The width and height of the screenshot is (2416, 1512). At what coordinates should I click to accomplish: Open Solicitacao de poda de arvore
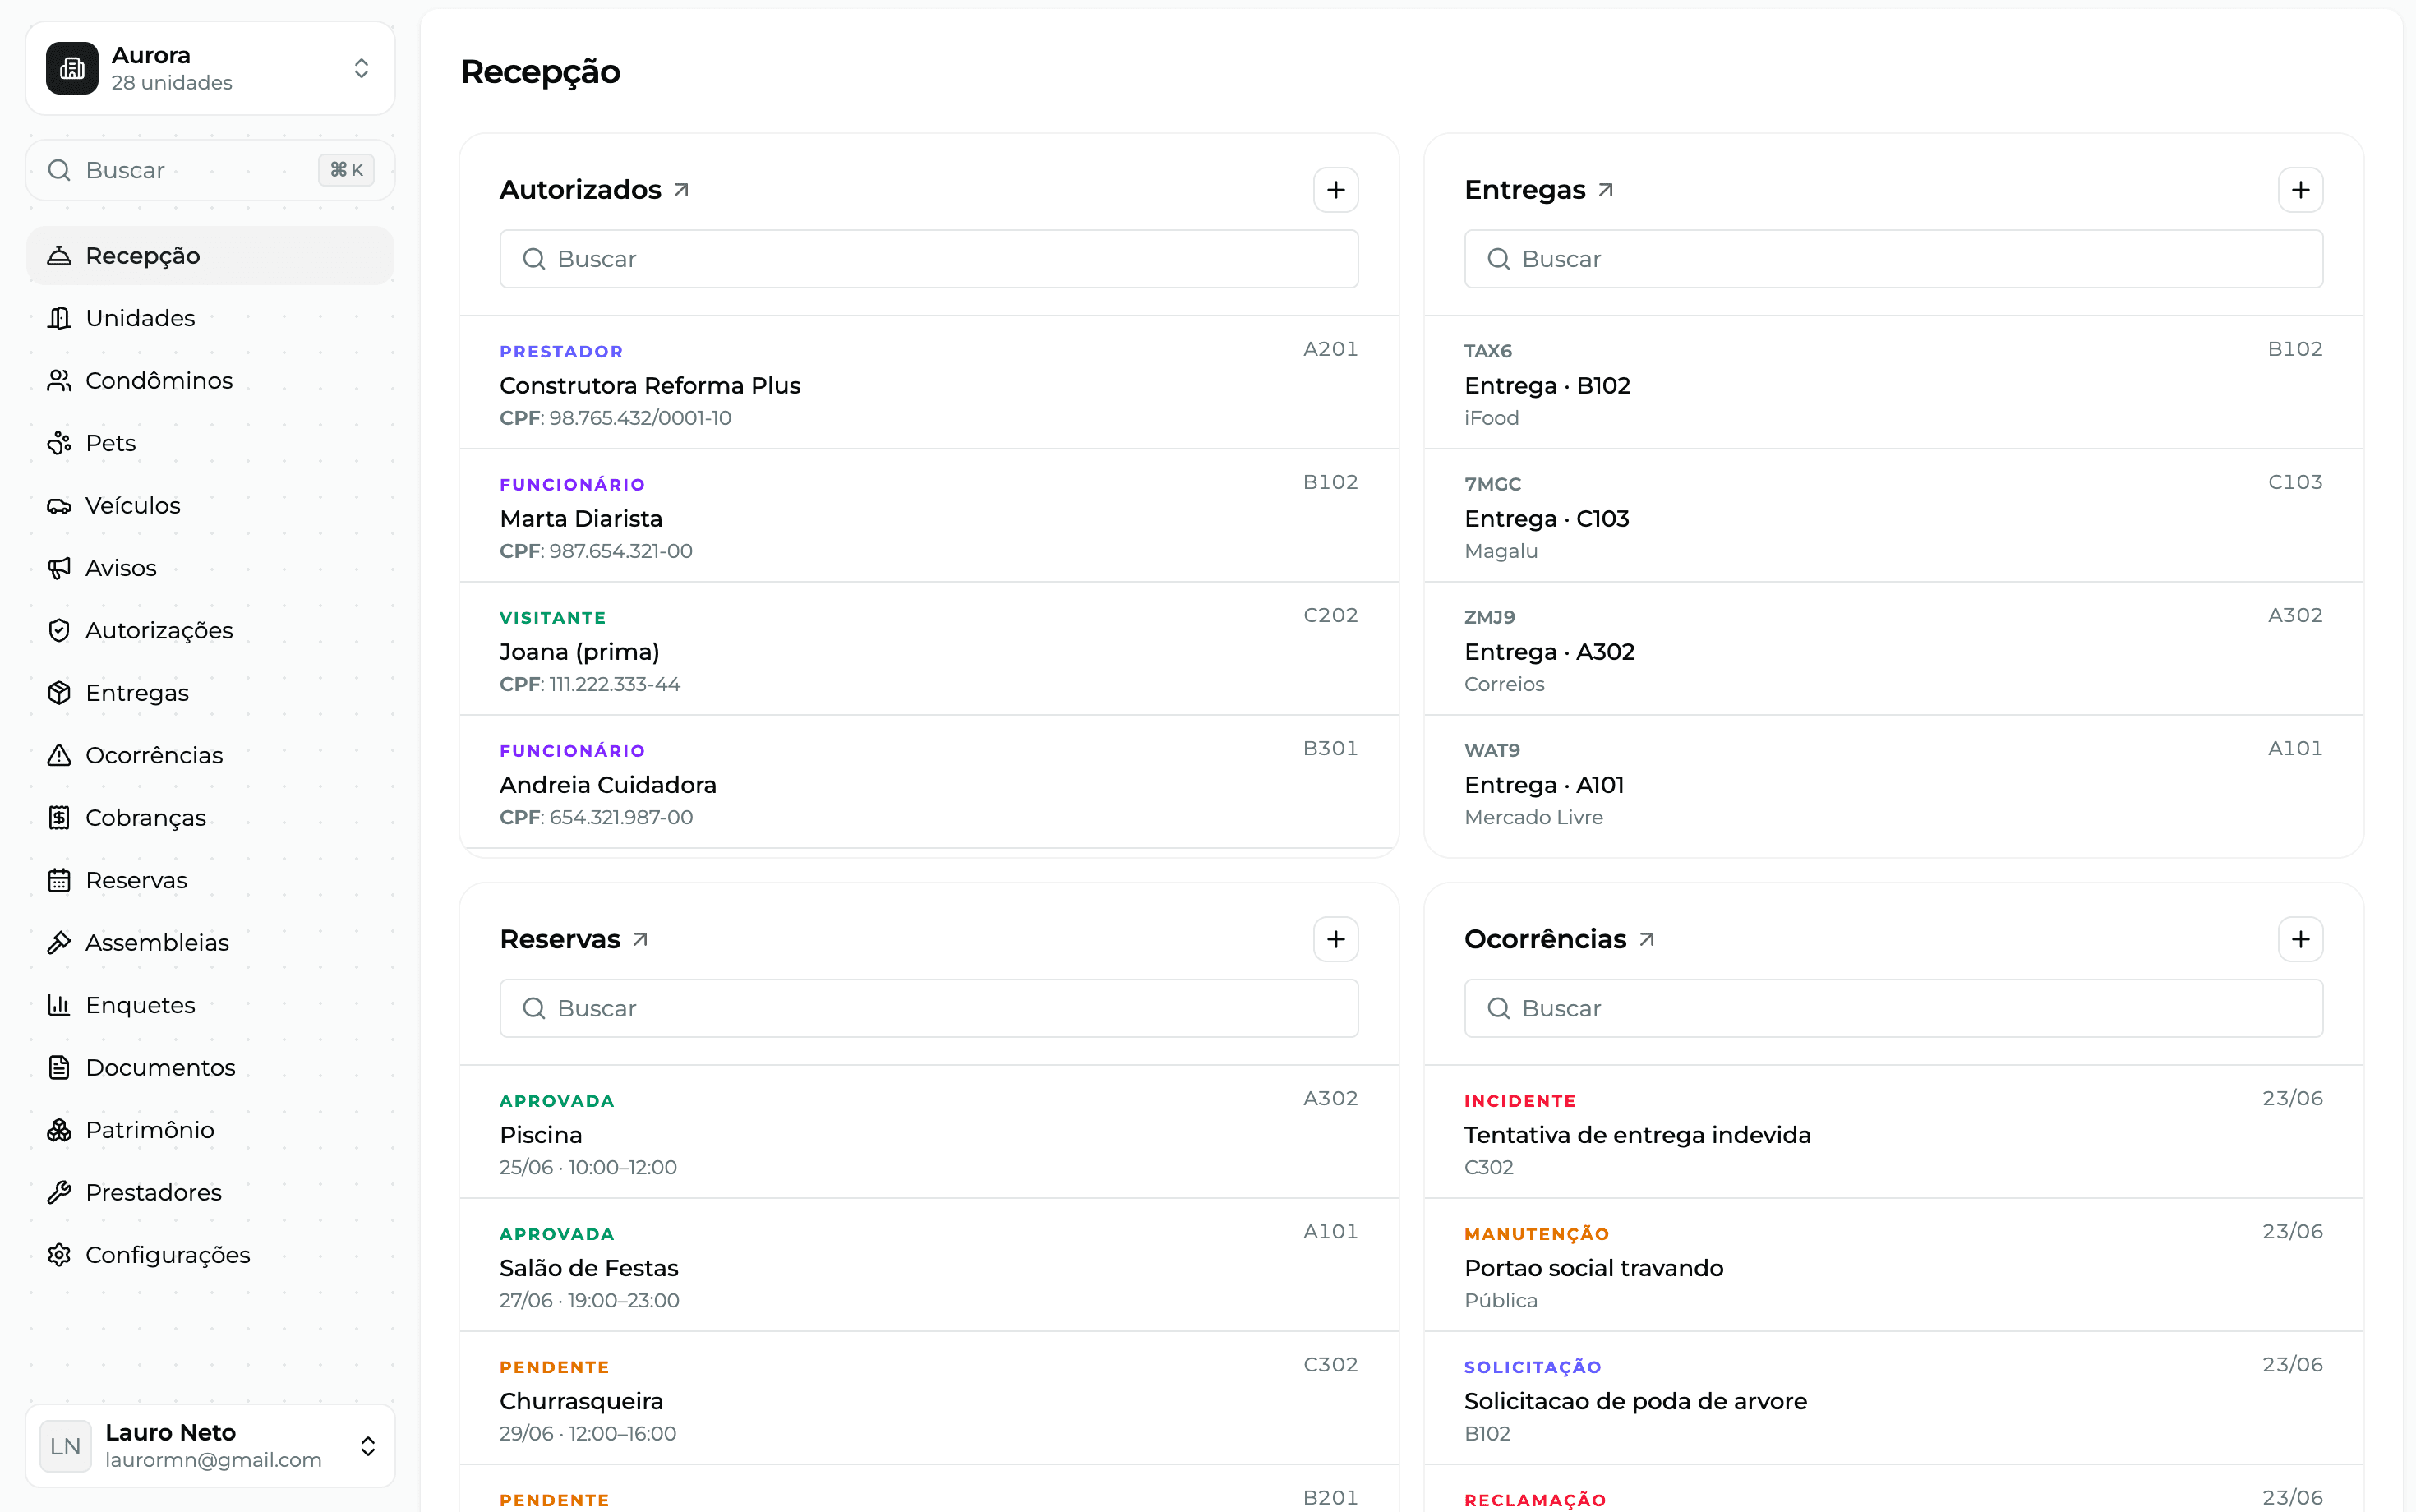pyautogui.click(x=1893, y=1398)
